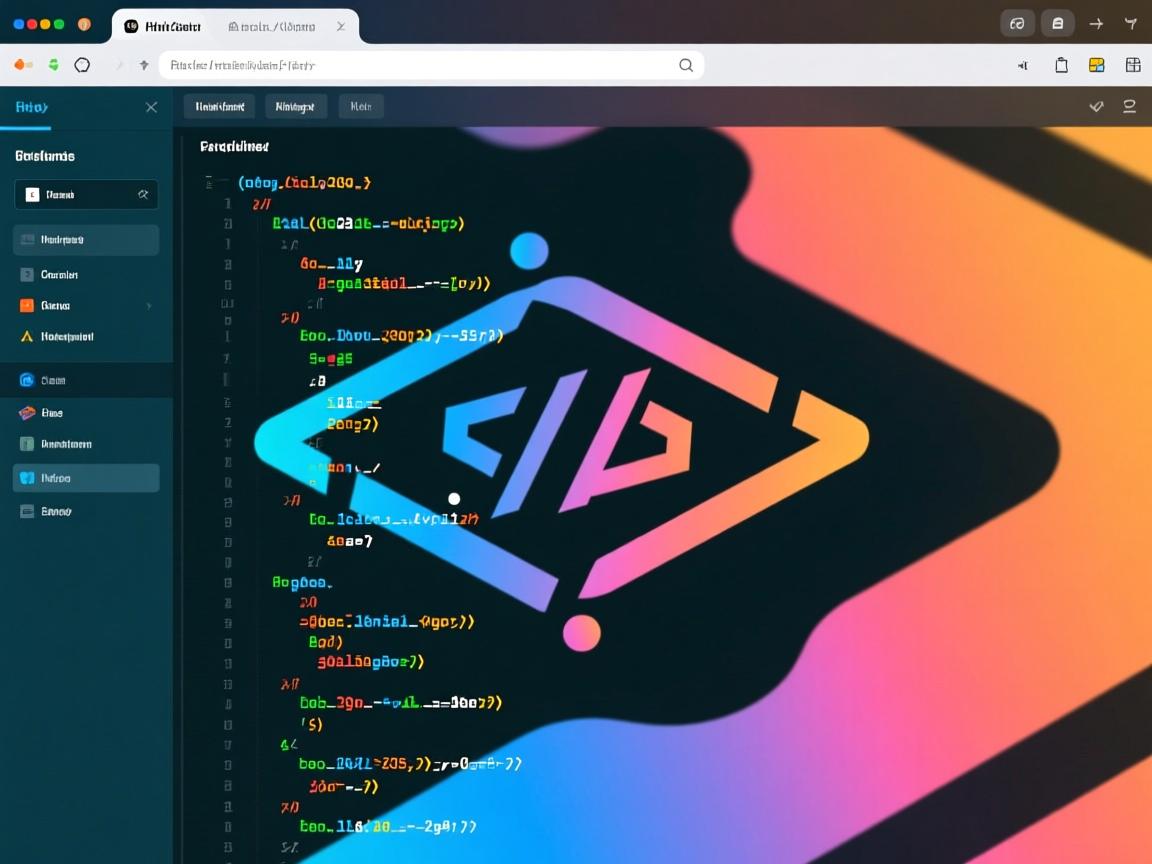Viewport: 1152px width, 864px height.
Task: Expand the sidebar row with the right chevron
Action: (x=150, y=305)
